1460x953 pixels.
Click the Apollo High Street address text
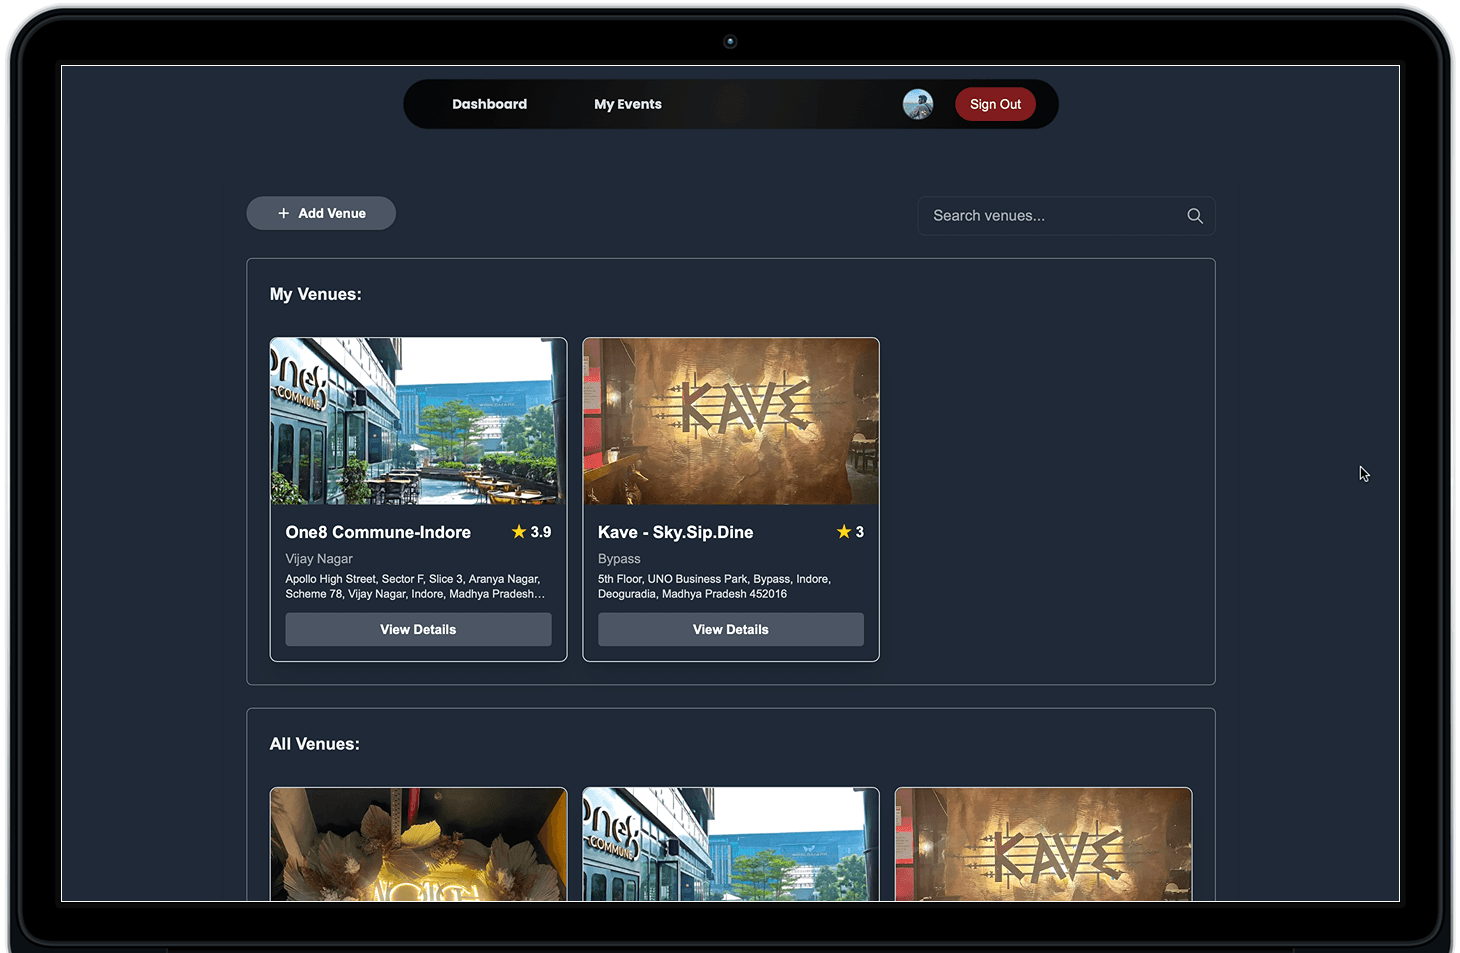(x=415, y=586)
